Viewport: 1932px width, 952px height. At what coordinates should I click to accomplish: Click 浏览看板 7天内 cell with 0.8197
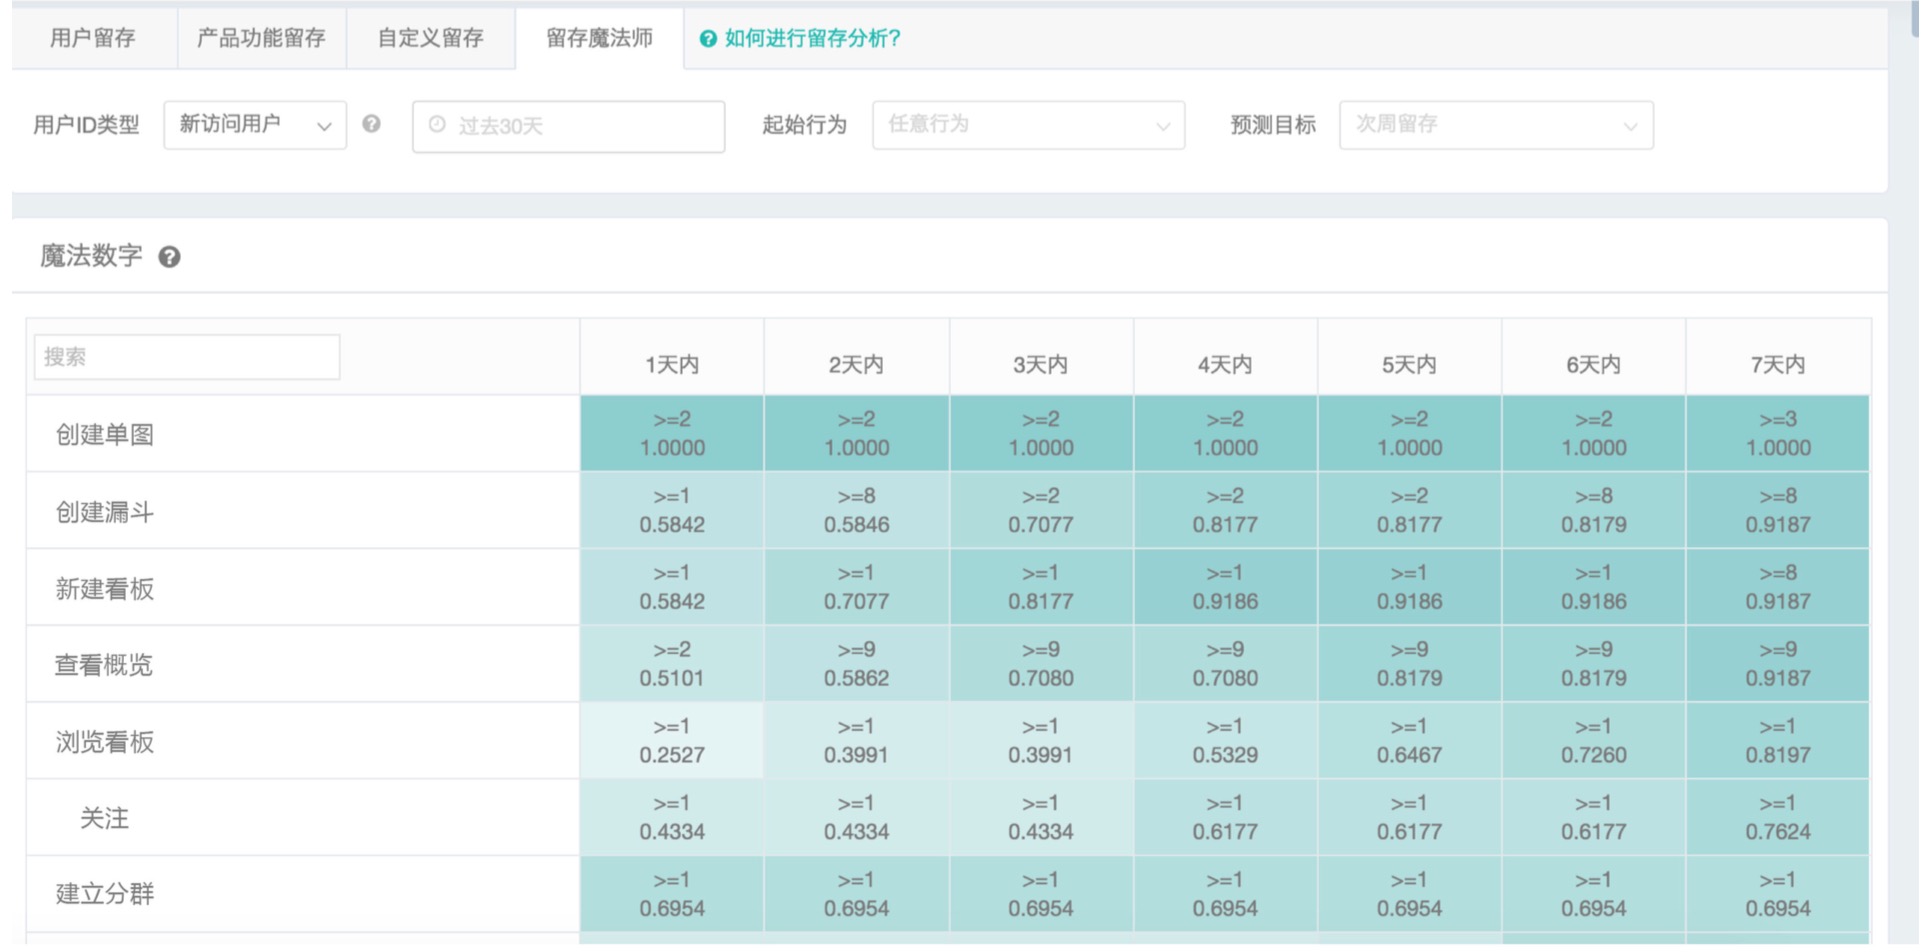[1778, 741]
